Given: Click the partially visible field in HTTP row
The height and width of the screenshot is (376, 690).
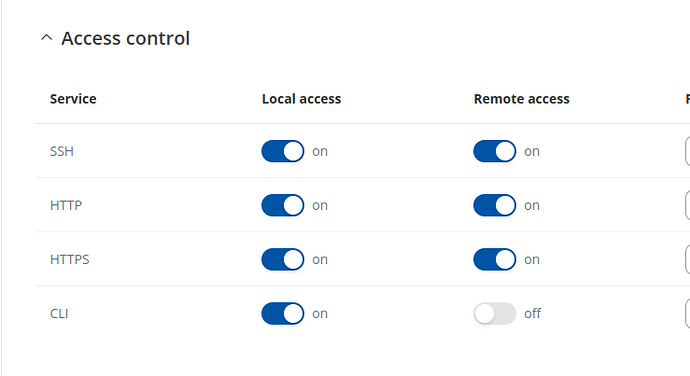Looking at the screenshot, I should (687, 205).
